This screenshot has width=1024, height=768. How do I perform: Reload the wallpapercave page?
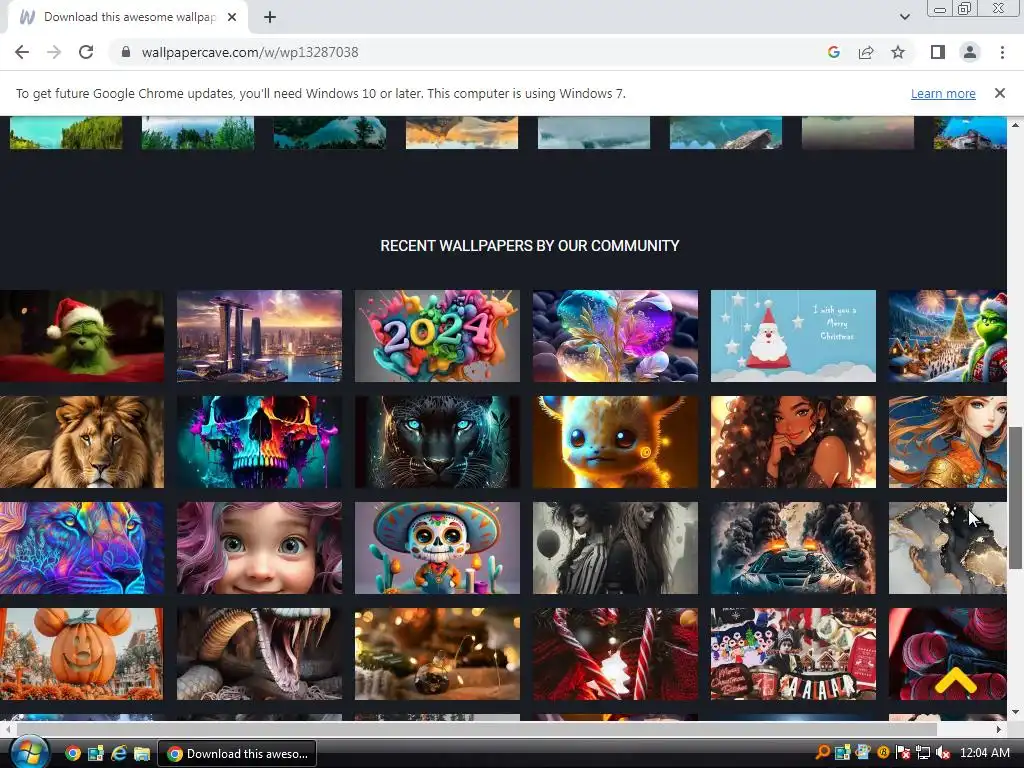coord(86,52)
